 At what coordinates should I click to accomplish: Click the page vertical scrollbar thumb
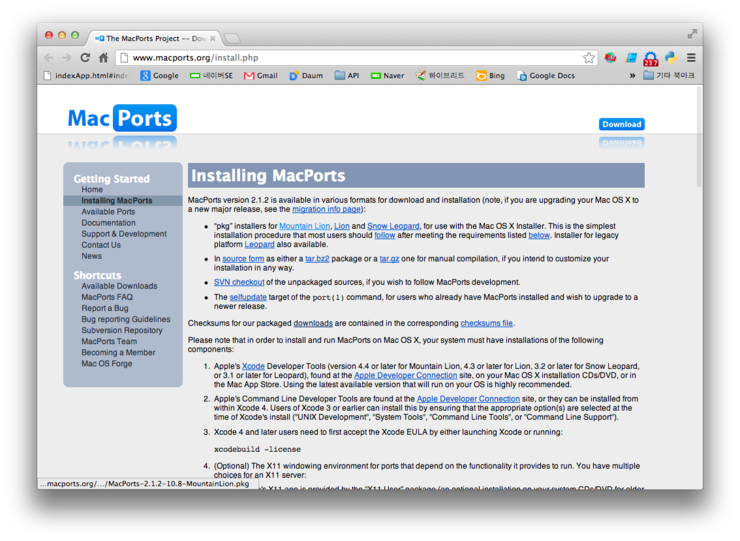699,137
